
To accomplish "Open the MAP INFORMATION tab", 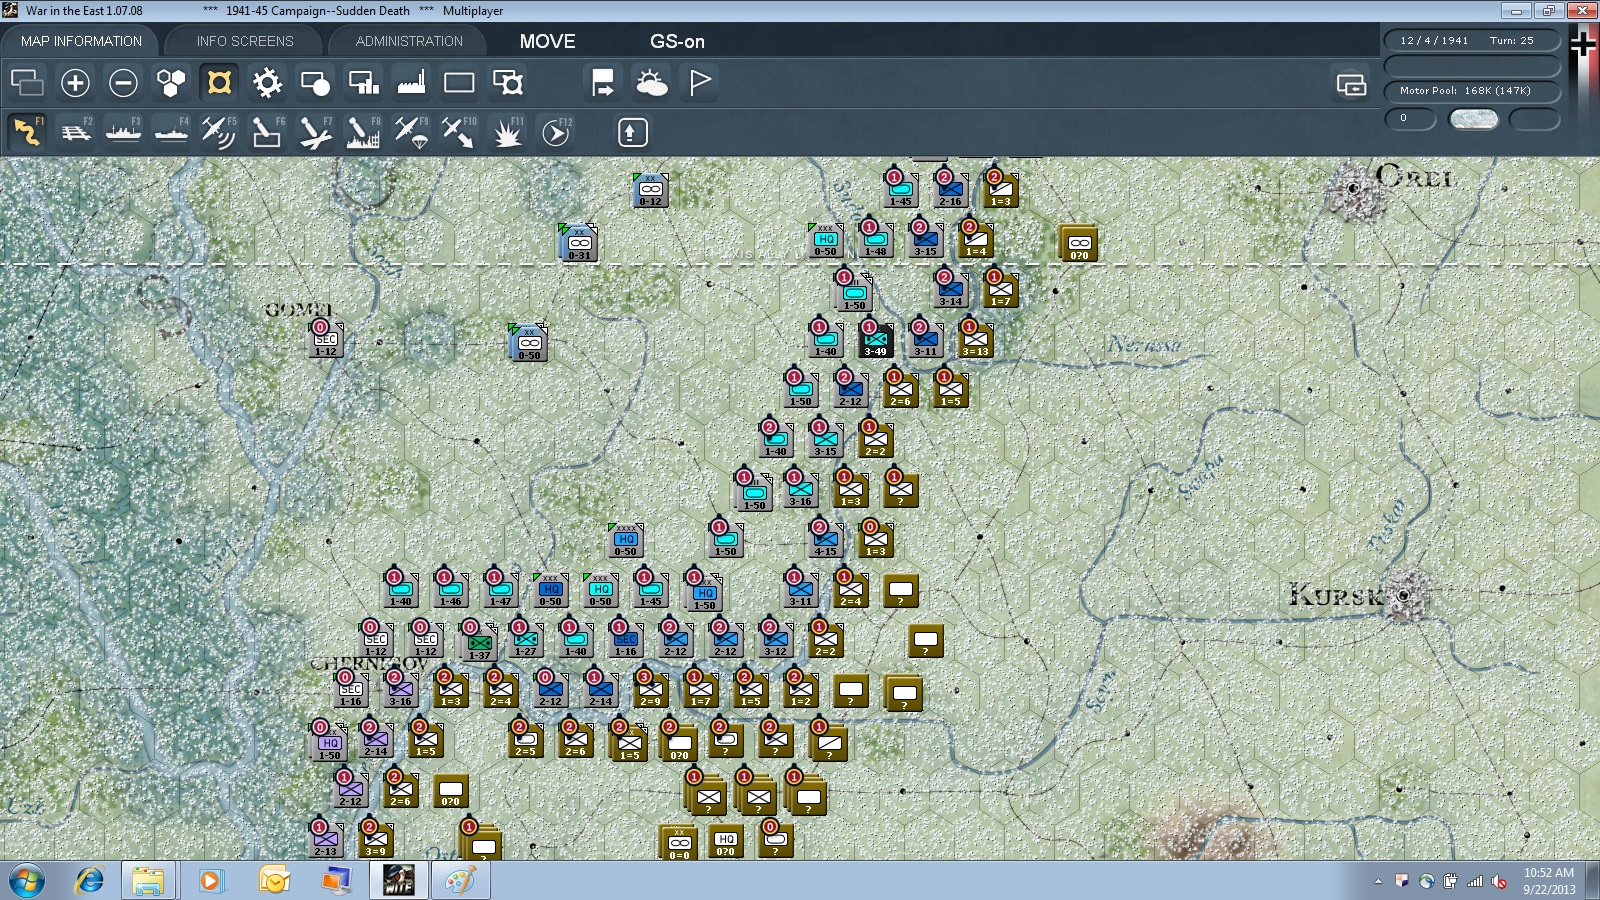I will click(x=81, y=41).
